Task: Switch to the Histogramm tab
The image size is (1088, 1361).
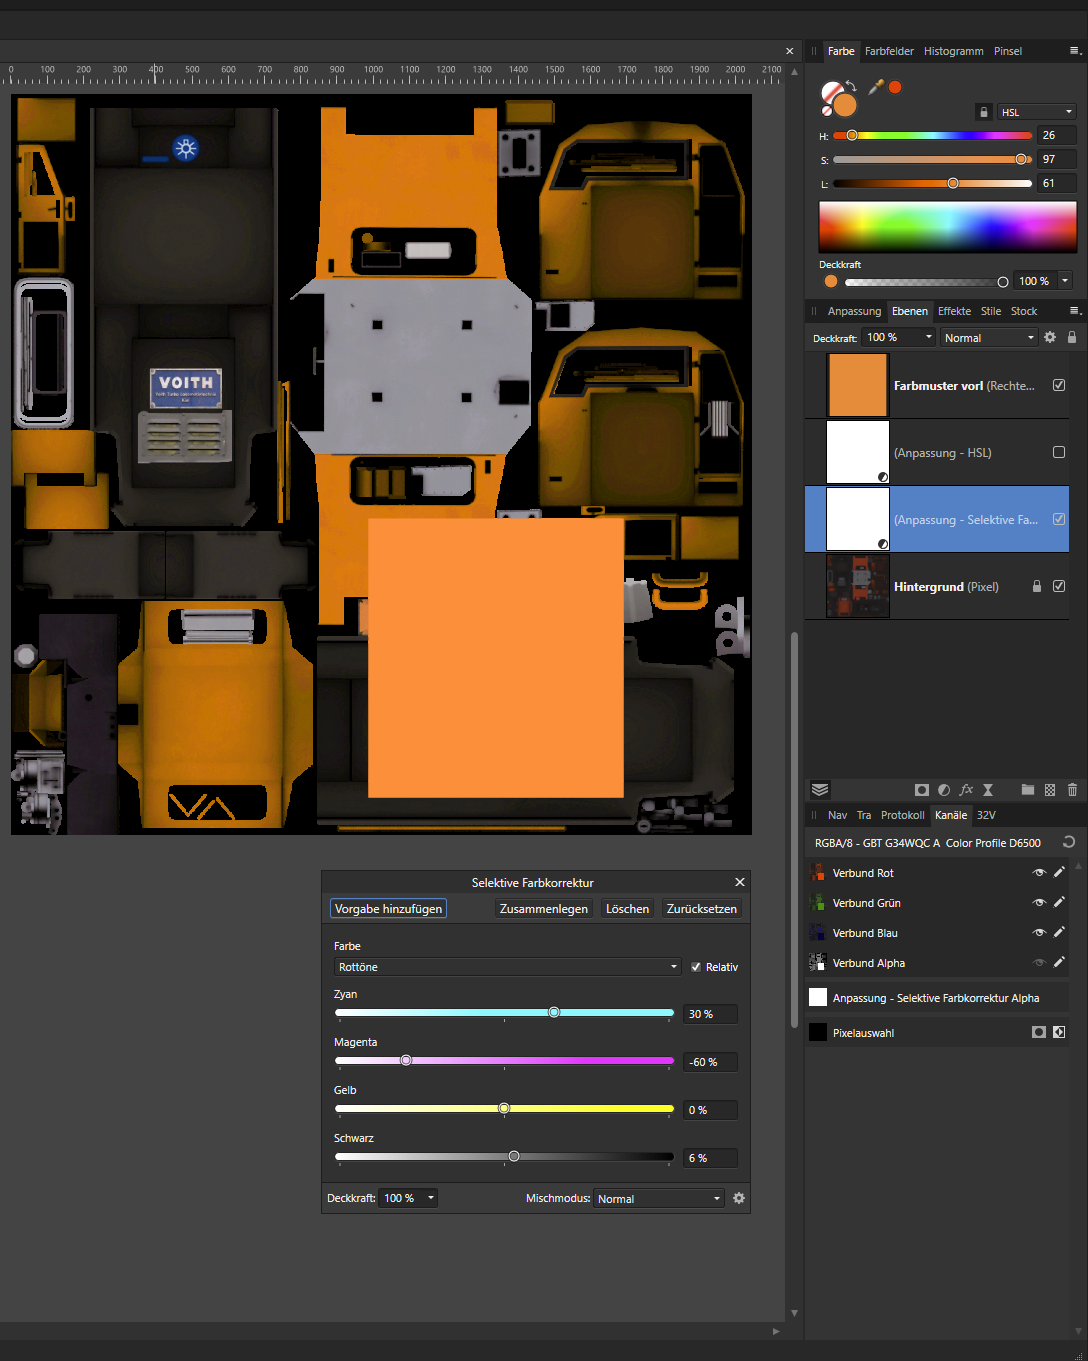Action: [x=953, y=51]
